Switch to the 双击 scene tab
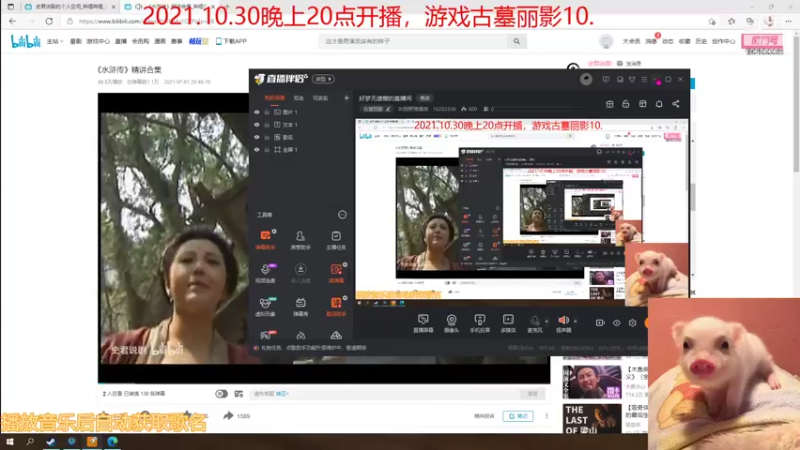The width and height of the screenshot is (800, 450). (298, 98)
